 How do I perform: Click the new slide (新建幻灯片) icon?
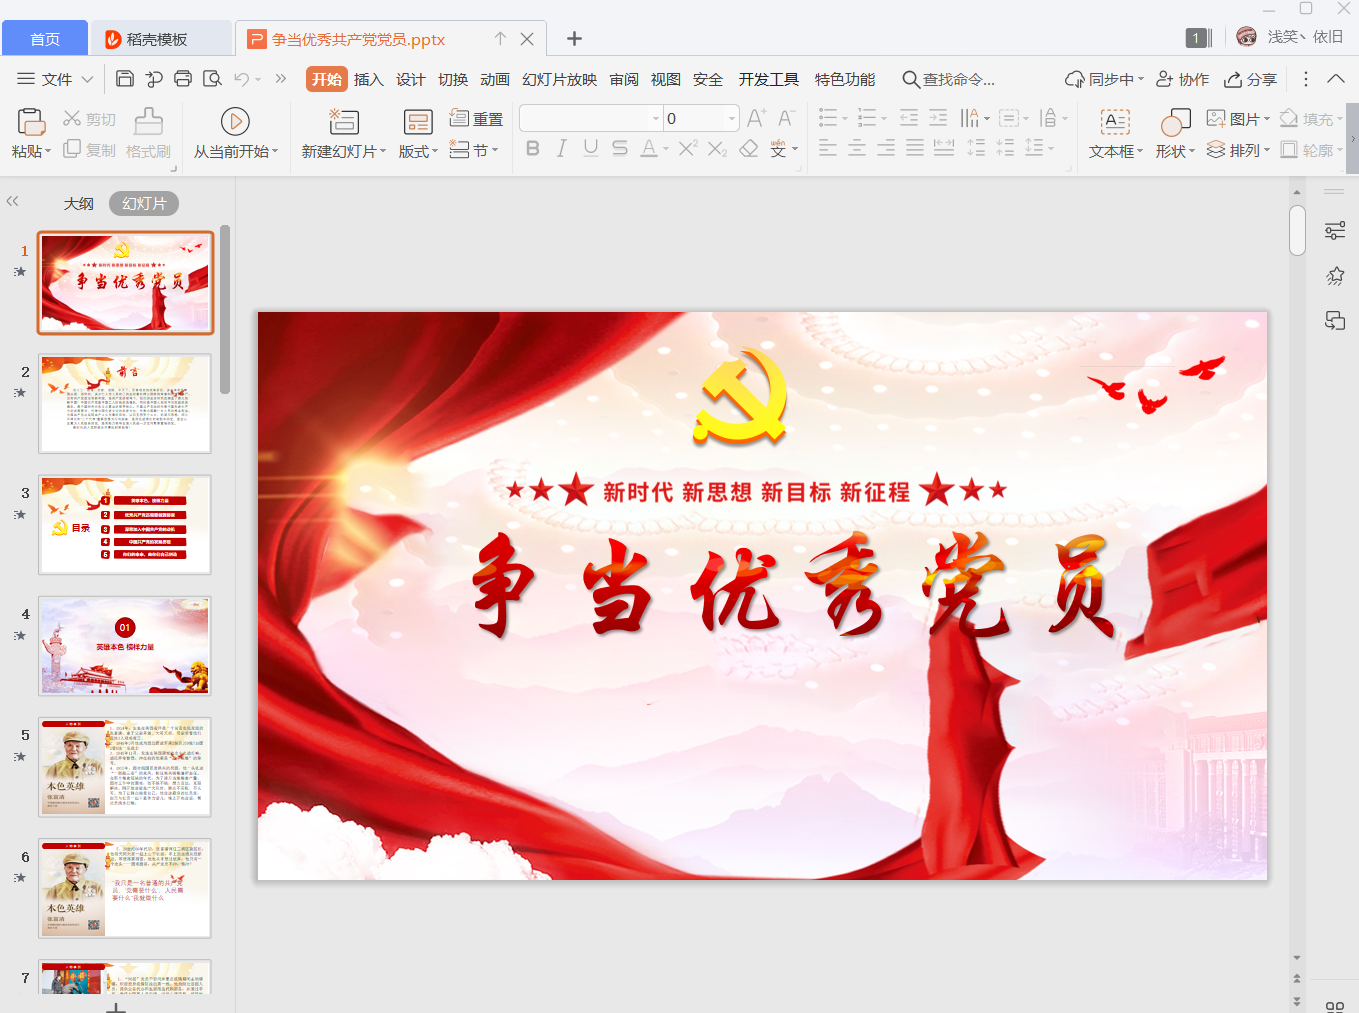[343, 122]
